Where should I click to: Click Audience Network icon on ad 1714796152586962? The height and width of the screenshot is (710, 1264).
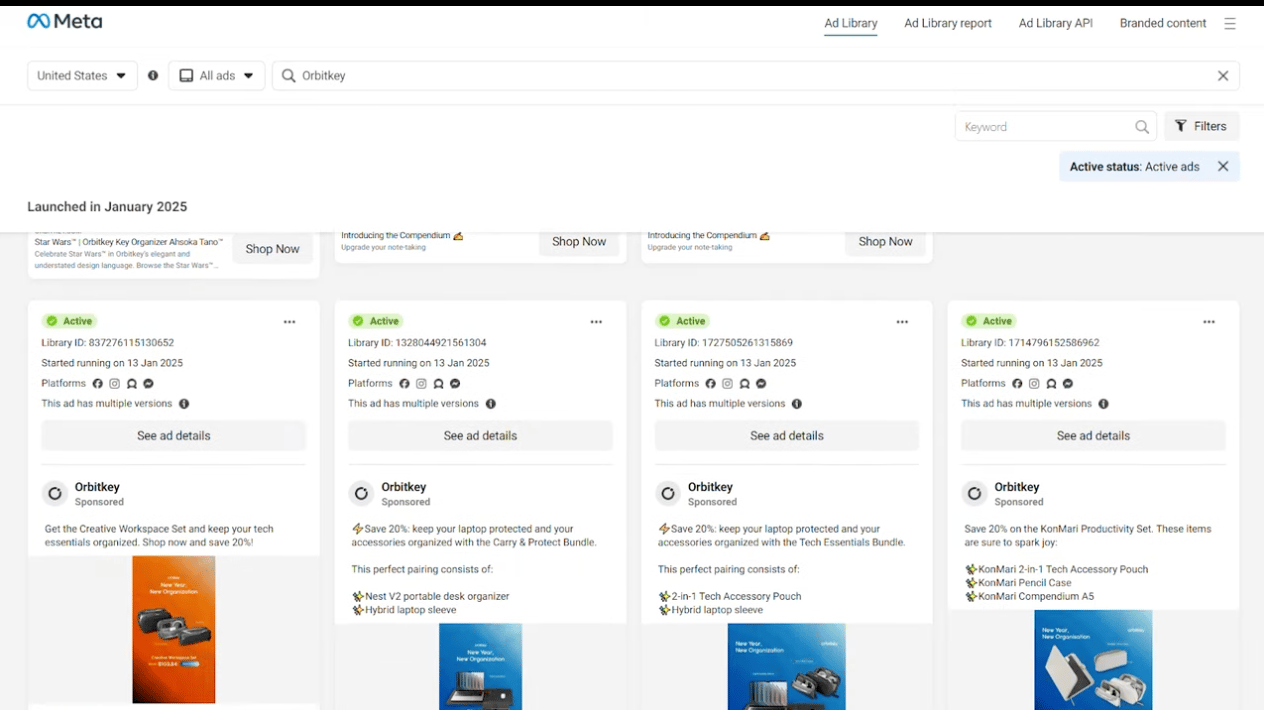coord(1051,384)
